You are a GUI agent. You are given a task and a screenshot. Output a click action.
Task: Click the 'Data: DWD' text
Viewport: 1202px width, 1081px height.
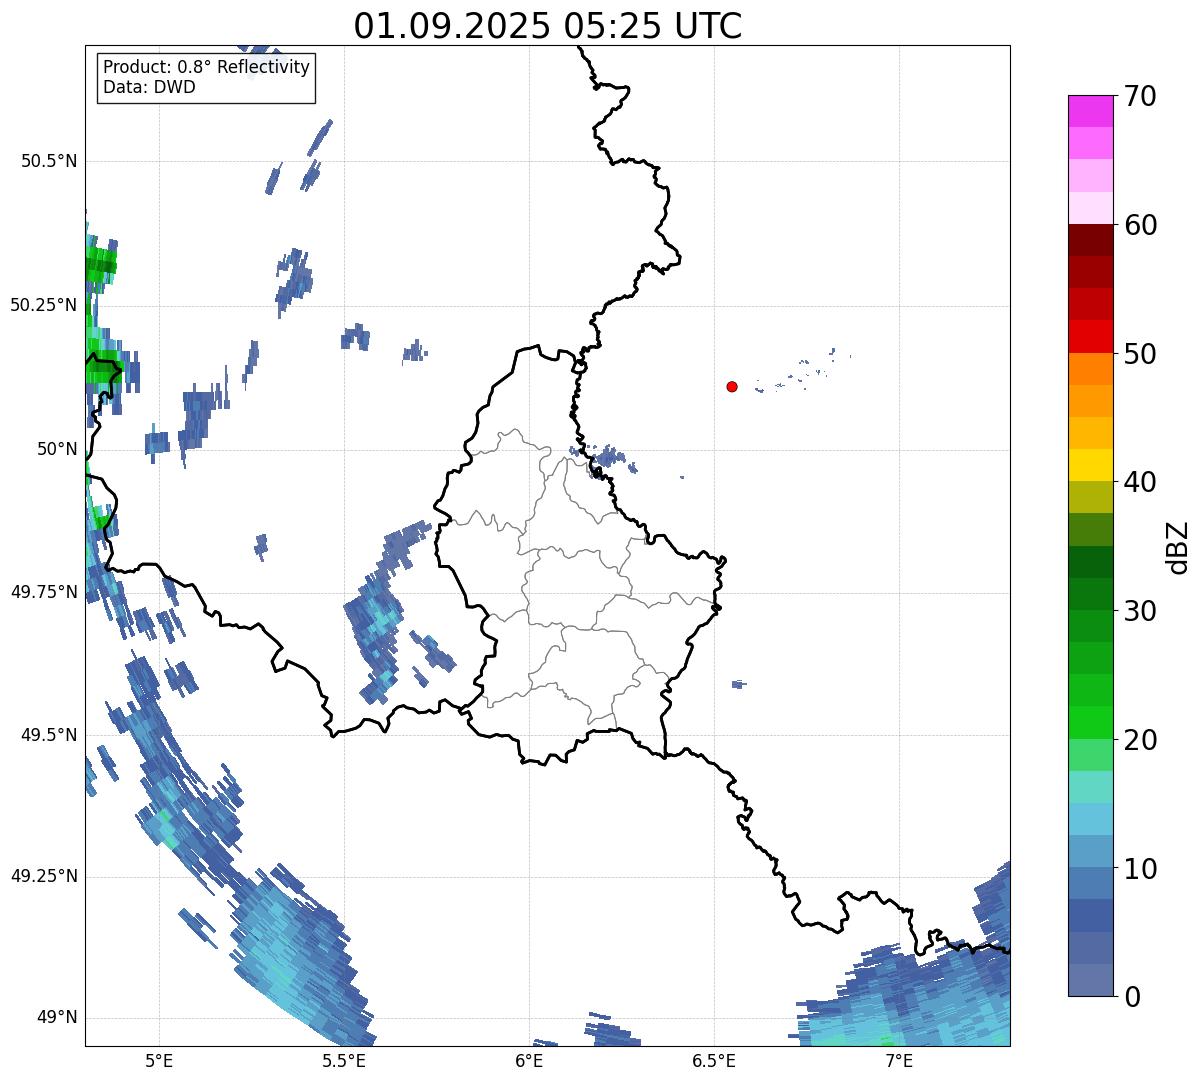click(149, 87)
